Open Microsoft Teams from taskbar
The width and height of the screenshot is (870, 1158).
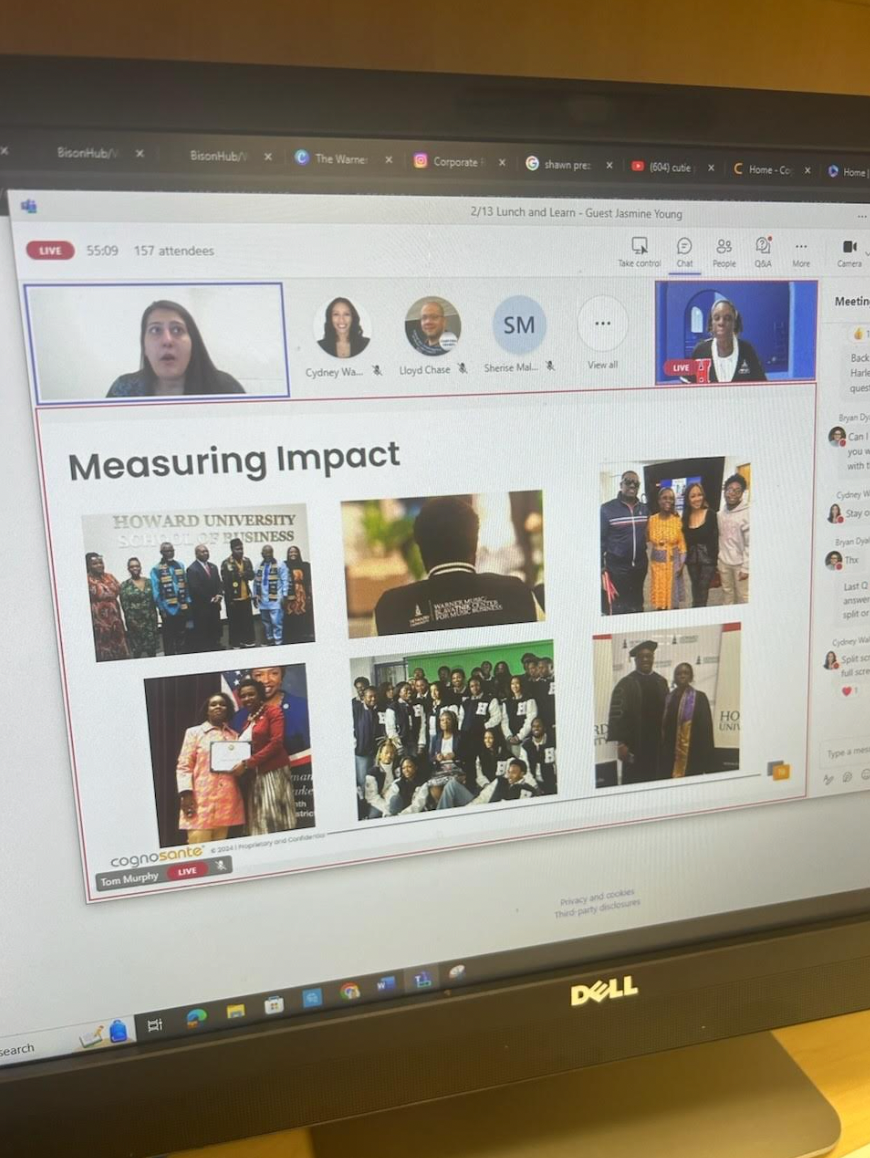[422, 979]
